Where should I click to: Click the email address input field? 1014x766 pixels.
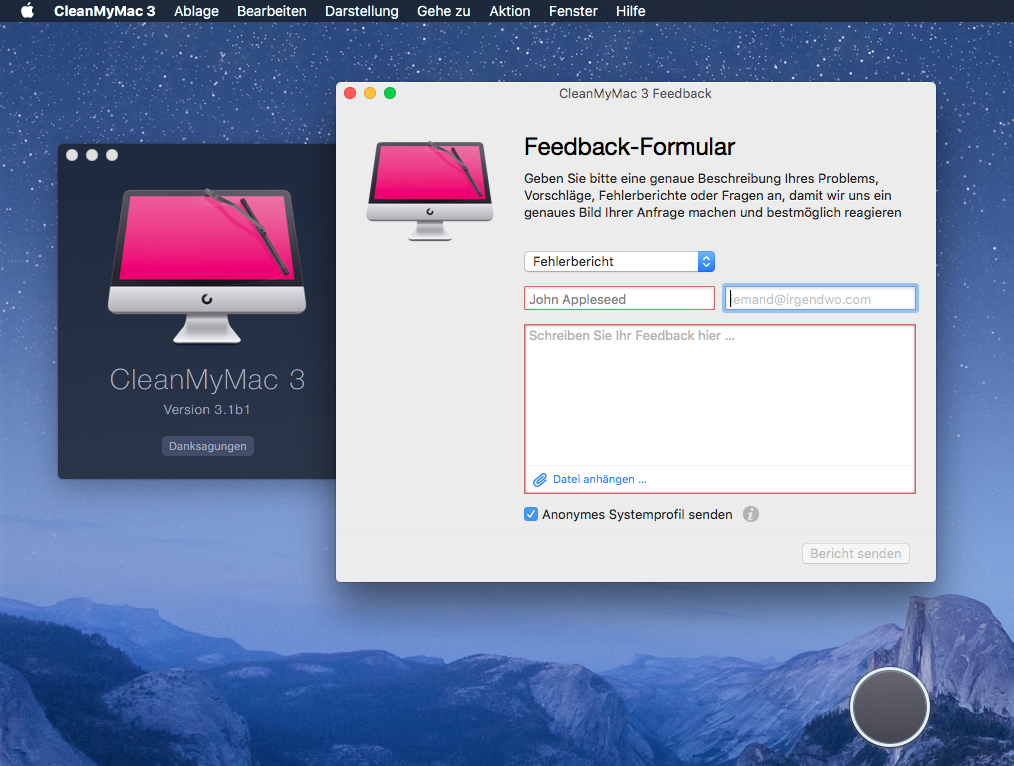point(819,299)
